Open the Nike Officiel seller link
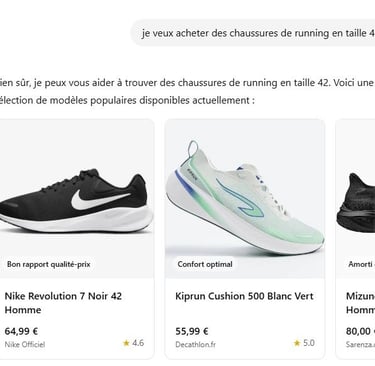Image resolution: width=375 pixels, height=366 pixels. [25, 344]
